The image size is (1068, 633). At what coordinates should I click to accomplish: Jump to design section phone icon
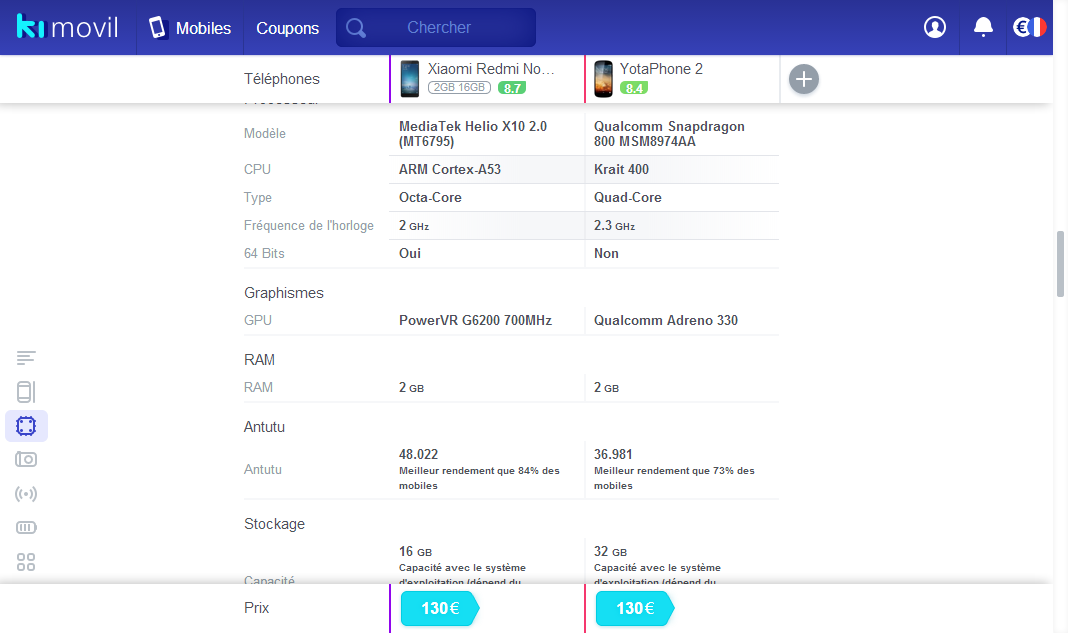click(26, 392)
